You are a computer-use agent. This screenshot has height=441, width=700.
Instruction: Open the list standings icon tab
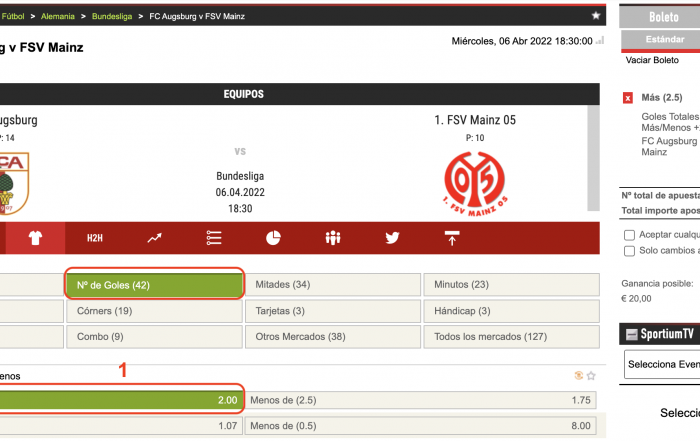point(214,238)
